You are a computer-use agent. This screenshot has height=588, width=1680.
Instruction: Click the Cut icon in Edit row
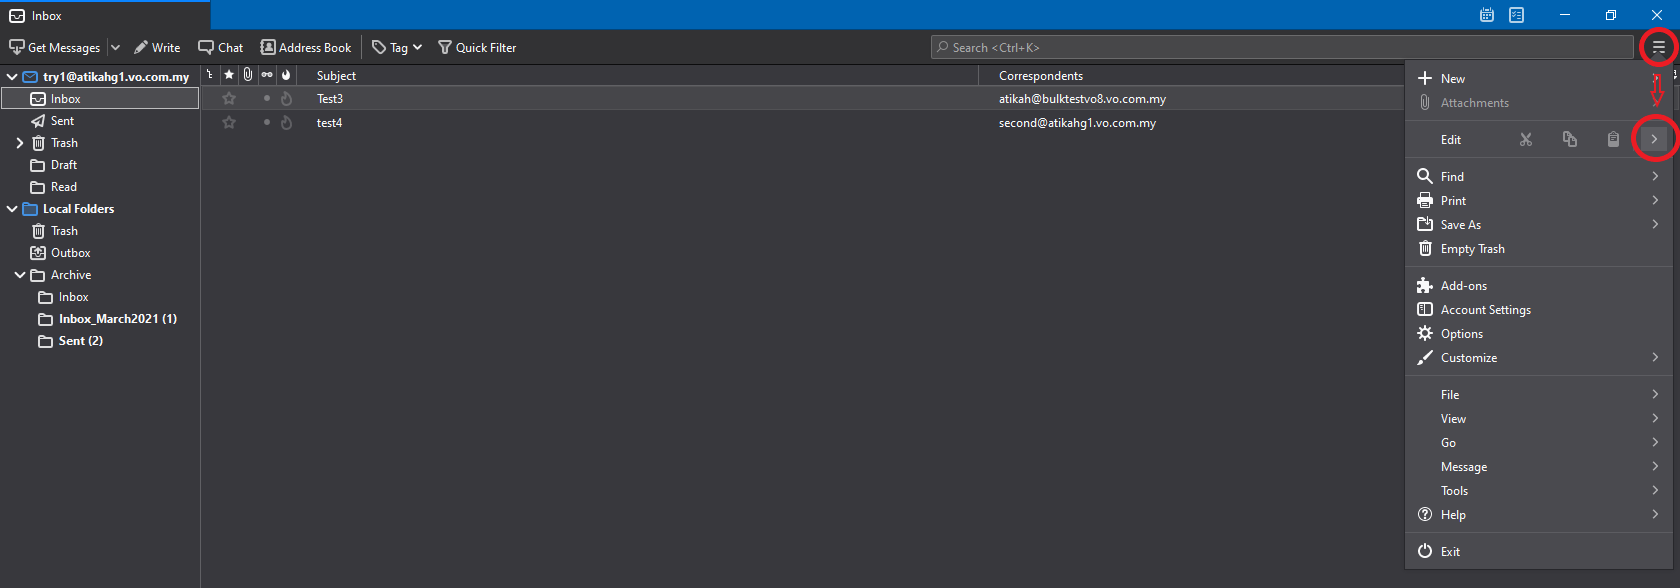point(1525,140)
